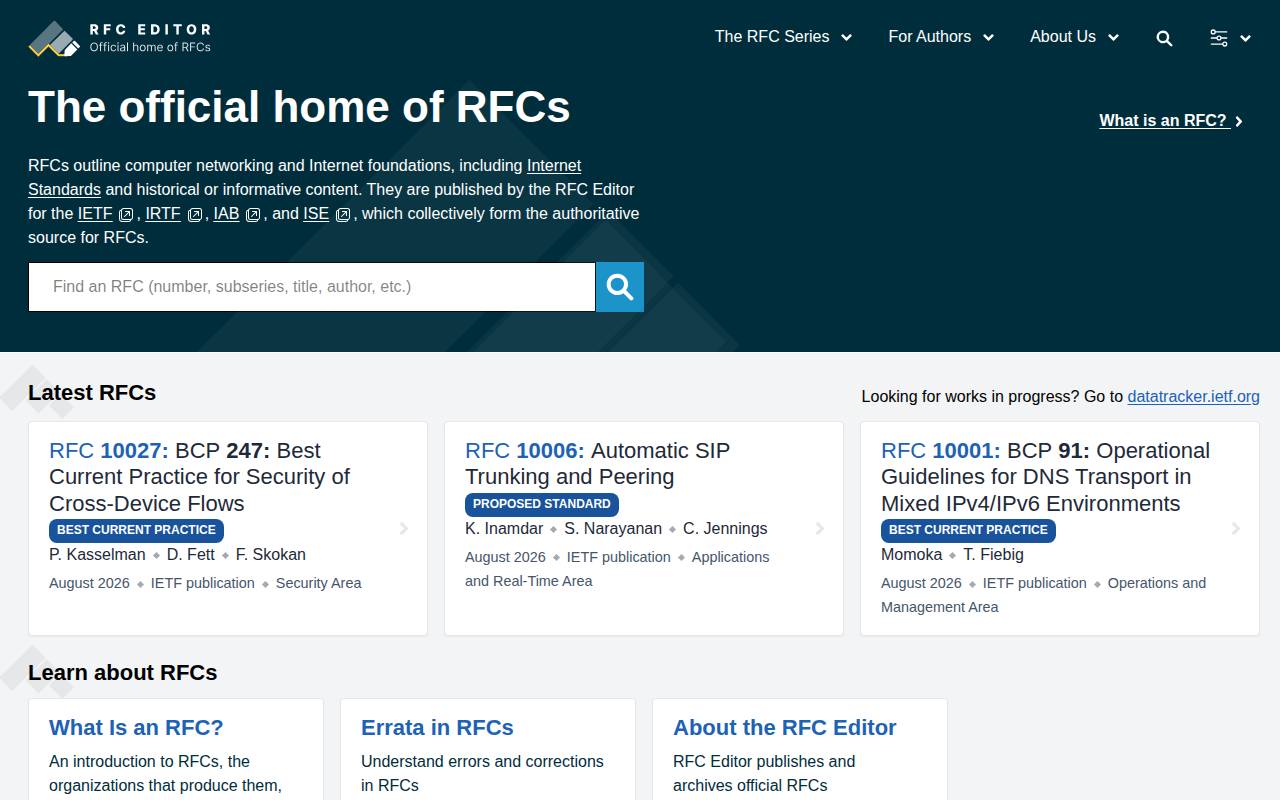
Task: Click Best Current Practice badge on RFC 10001
Action: click(968, 530)
